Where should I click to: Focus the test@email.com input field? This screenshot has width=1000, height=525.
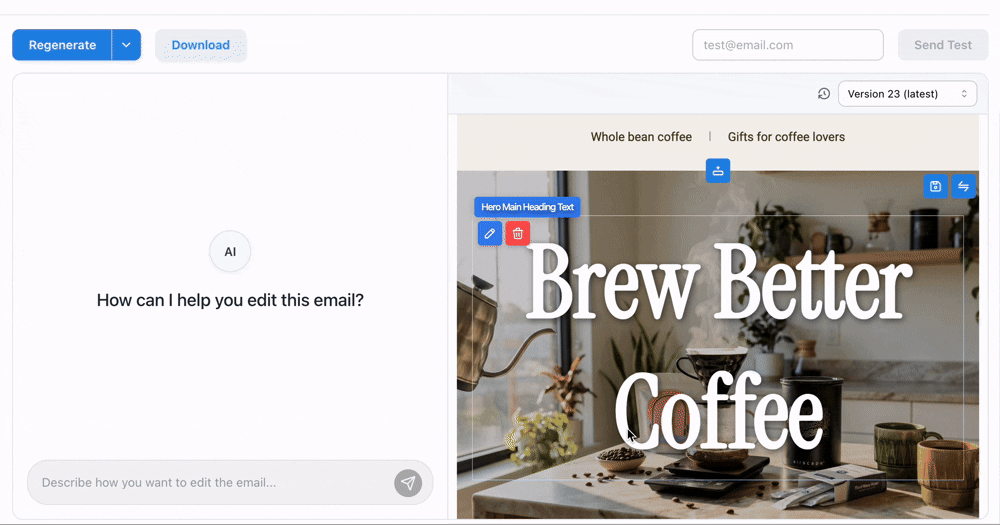click(787, 45)
